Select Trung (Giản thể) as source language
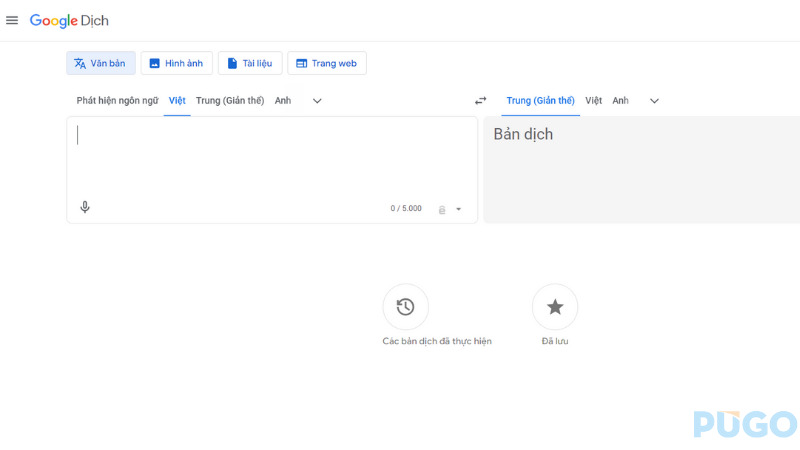800x450 pixels. (x=230, y=101)
